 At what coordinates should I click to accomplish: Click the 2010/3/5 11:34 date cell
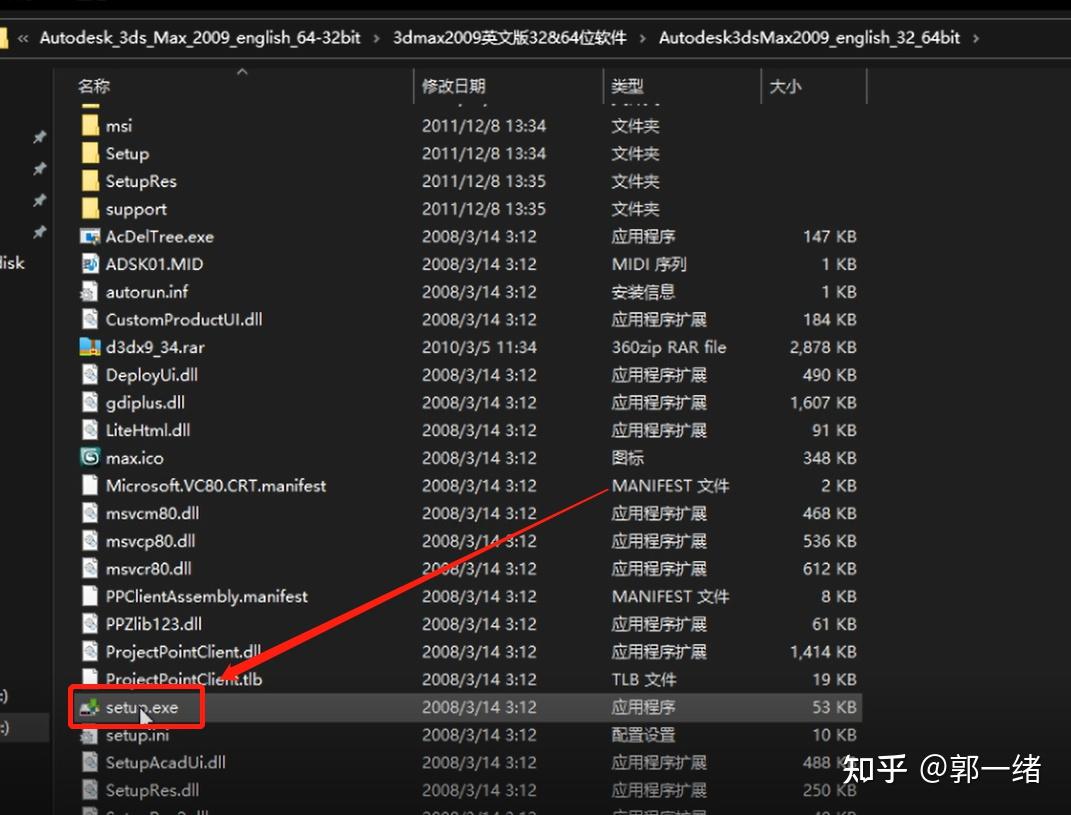coord(479,347)
